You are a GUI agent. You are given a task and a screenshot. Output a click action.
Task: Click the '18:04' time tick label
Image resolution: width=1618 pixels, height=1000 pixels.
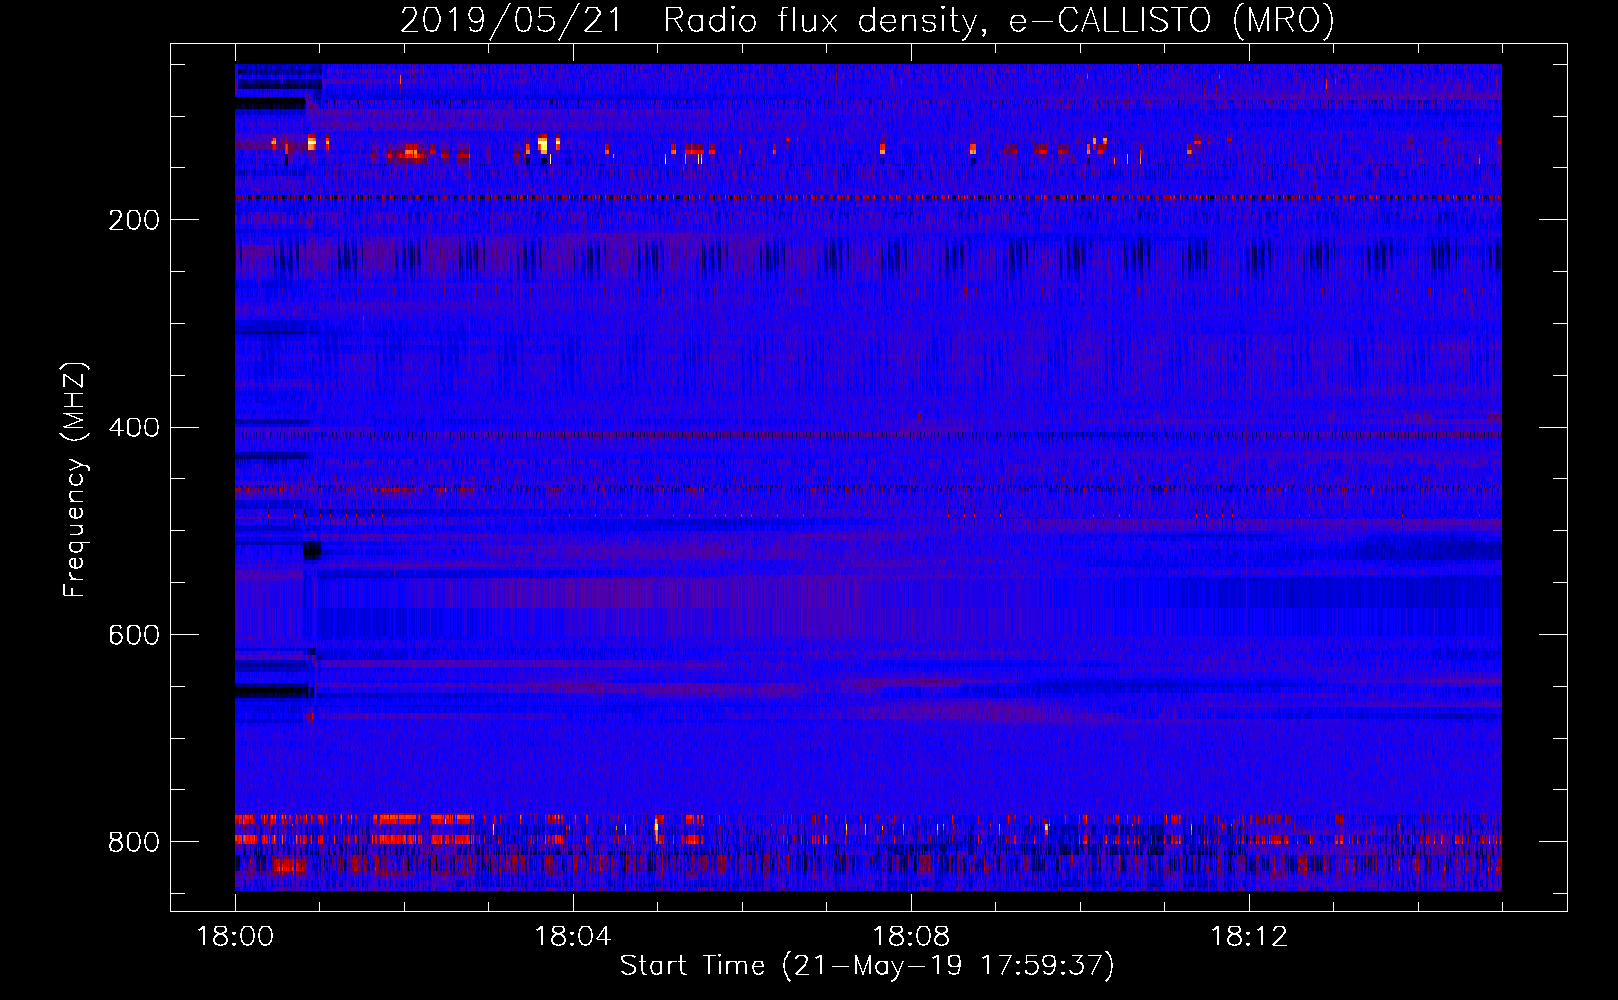click(573, 937)
